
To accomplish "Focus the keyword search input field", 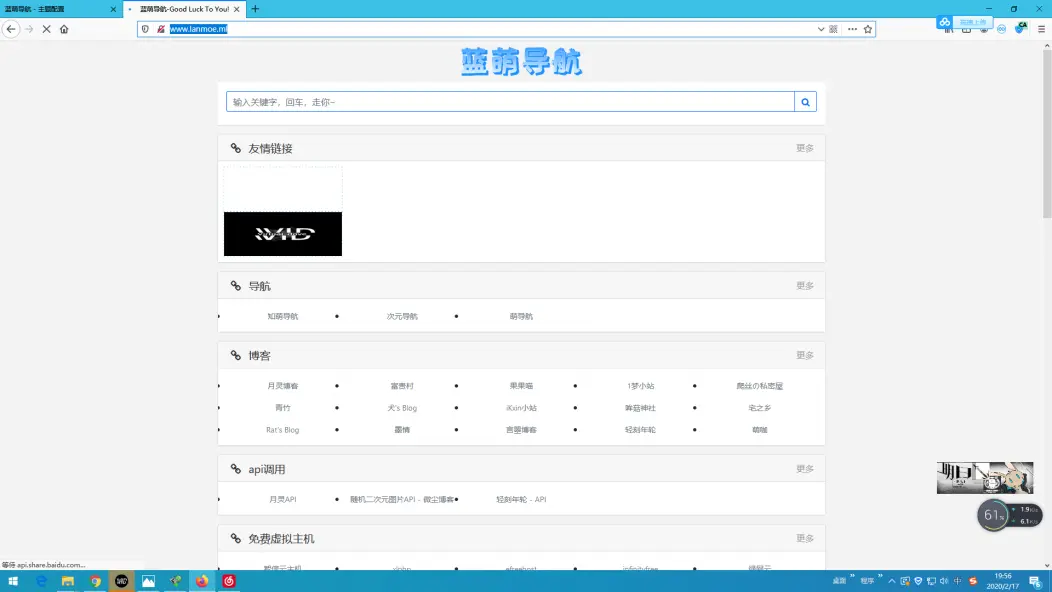I will tap(510, 102).
